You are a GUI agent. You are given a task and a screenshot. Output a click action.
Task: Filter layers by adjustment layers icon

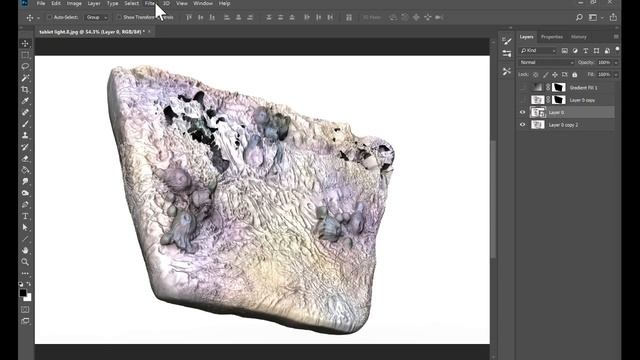[x=575, y=51]
